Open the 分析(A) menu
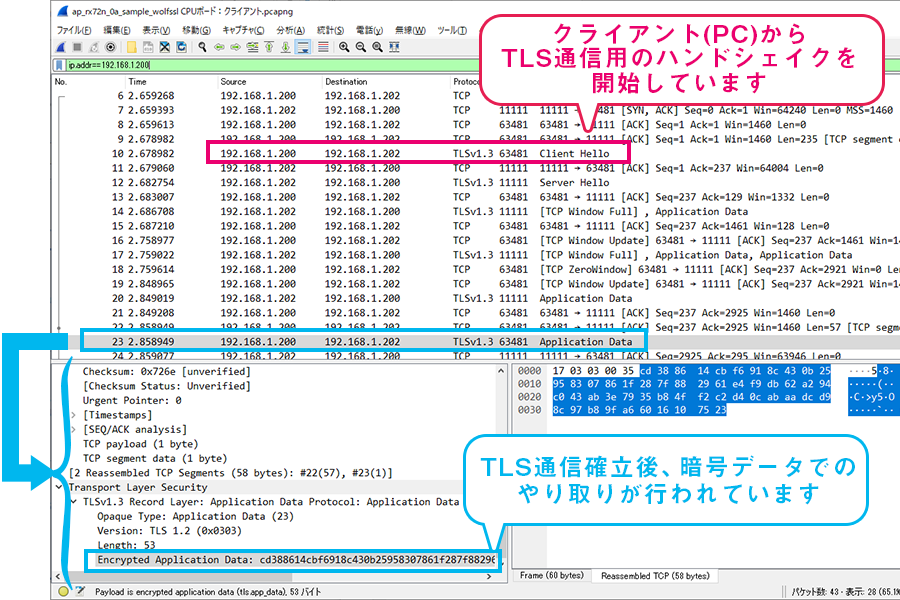 [x=290, y=30]
